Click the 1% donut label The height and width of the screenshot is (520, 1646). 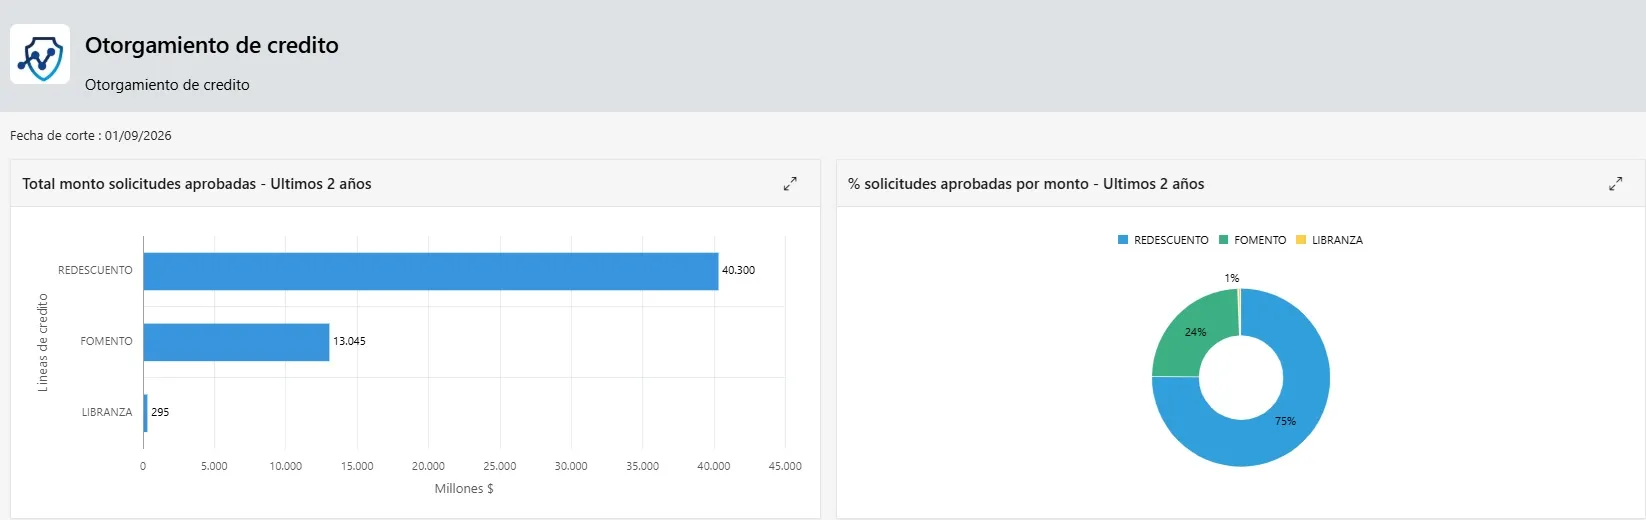(x=1232, y=278)
